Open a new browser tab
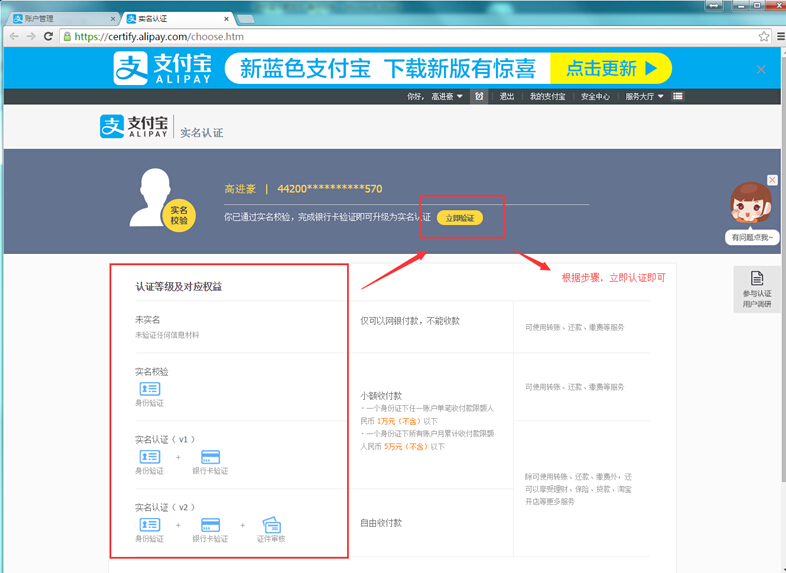 (246, 19)
